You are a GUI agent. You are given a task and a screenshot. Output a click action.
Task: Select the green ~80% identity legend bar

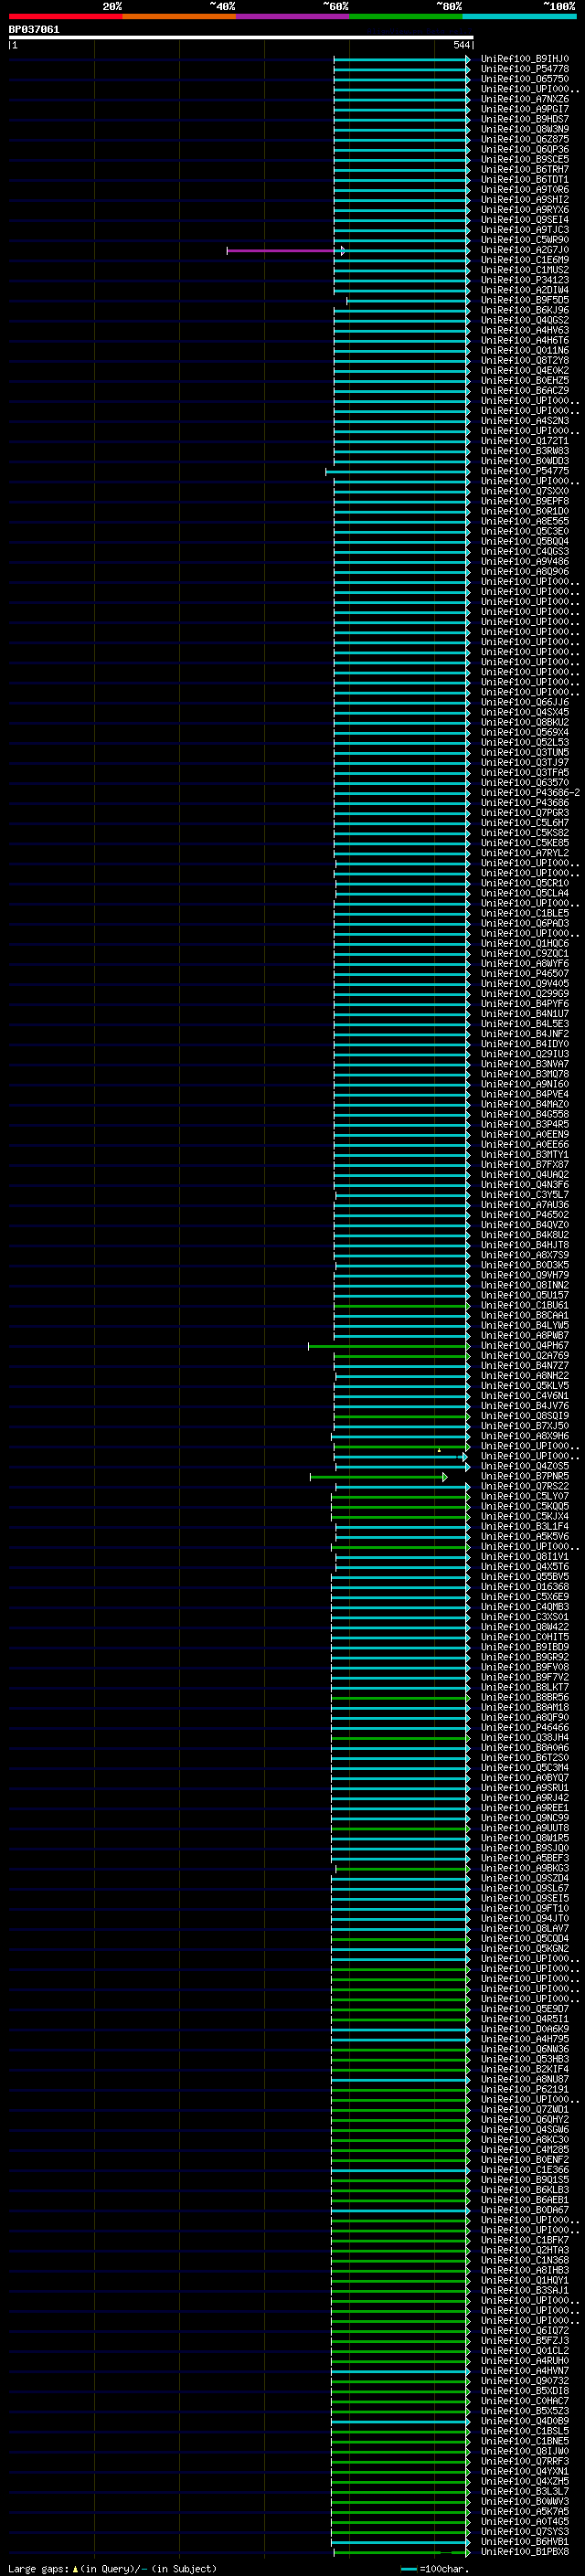point(406,16)
